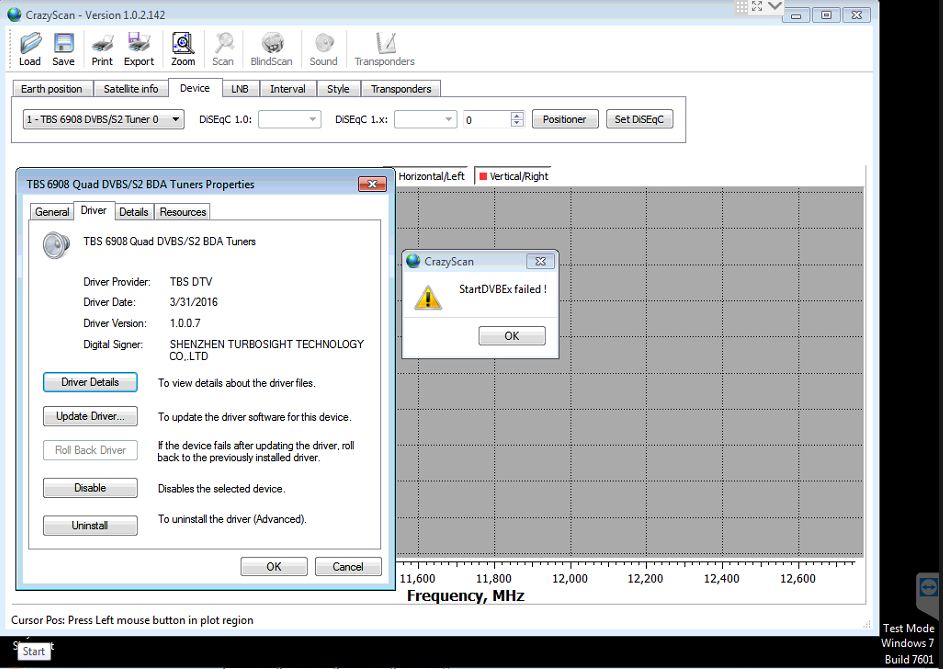
Task: Click the Uninstall driver button
Action: [x=90, y=525]
